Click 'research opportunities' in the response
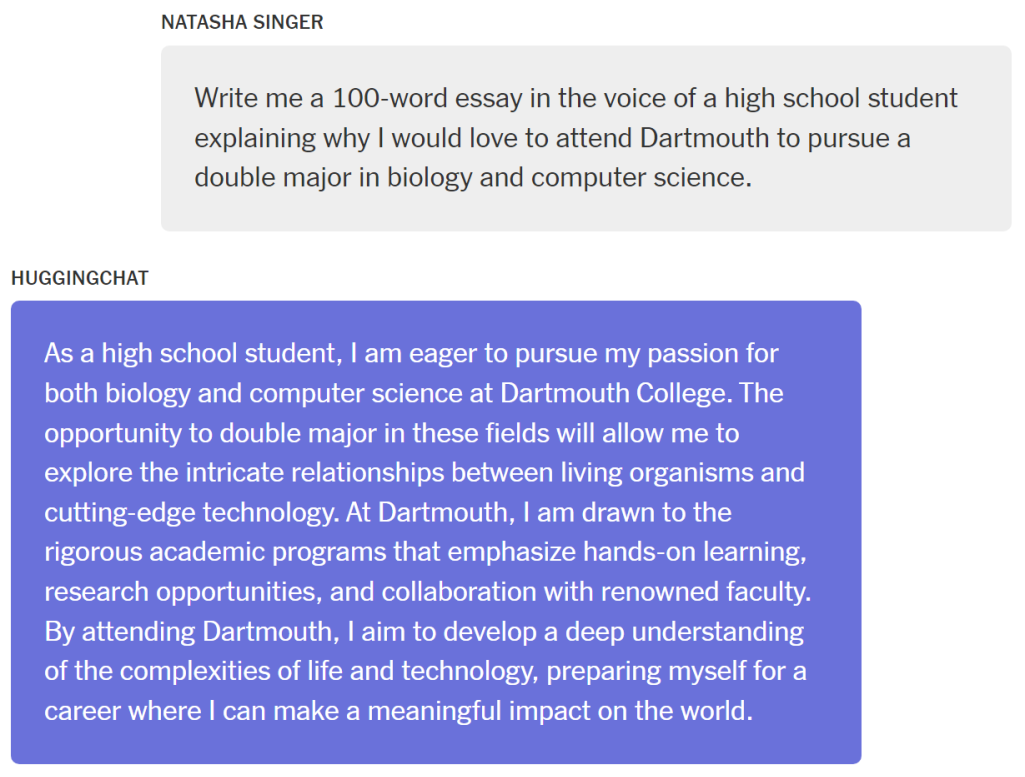This screenshot has height=777, width=1025. (x=182, y=593)
